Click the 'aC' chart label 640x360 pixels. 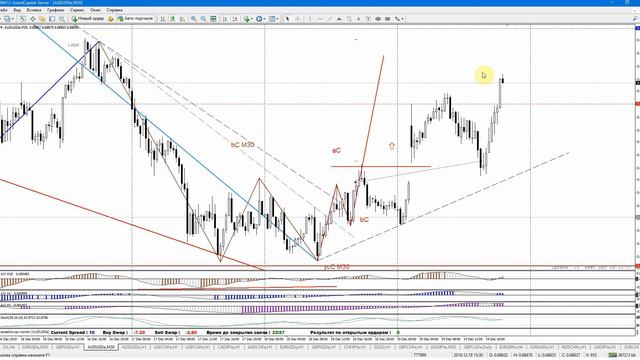click(336, 151)
